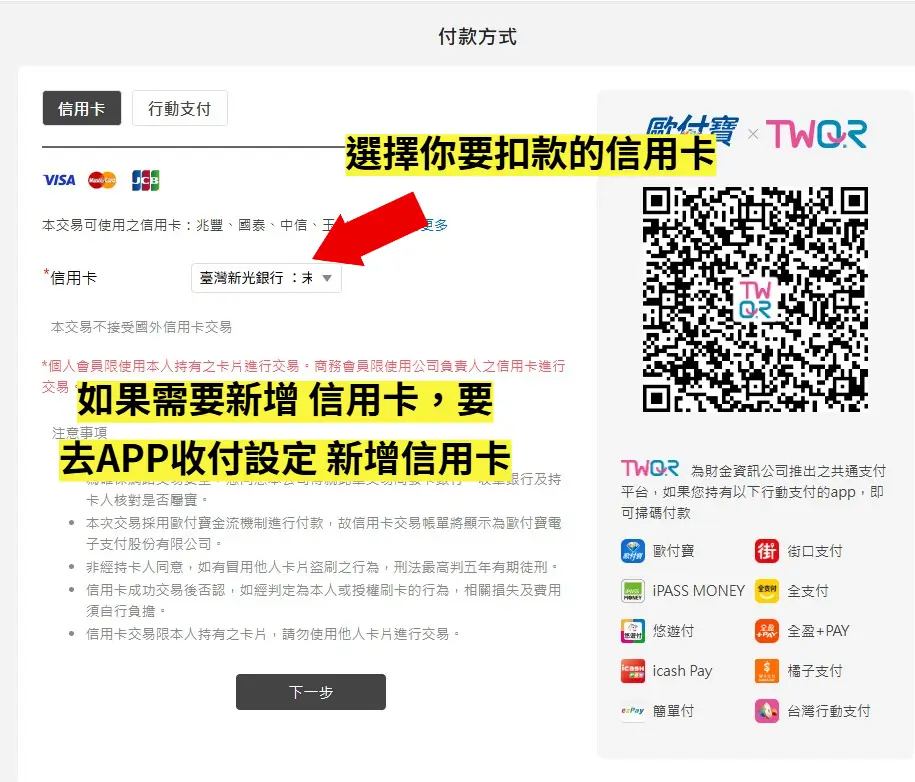The height and width of the screenshot is (782, 915).
Task: Click the 本交易不接受國外信用卡交易 notice
Action: (x=141, y=327)
